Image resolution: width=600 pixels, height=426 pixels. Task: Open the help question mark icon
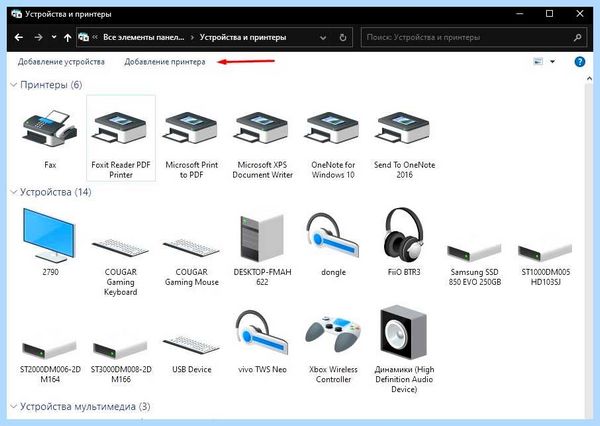point(580,62)
